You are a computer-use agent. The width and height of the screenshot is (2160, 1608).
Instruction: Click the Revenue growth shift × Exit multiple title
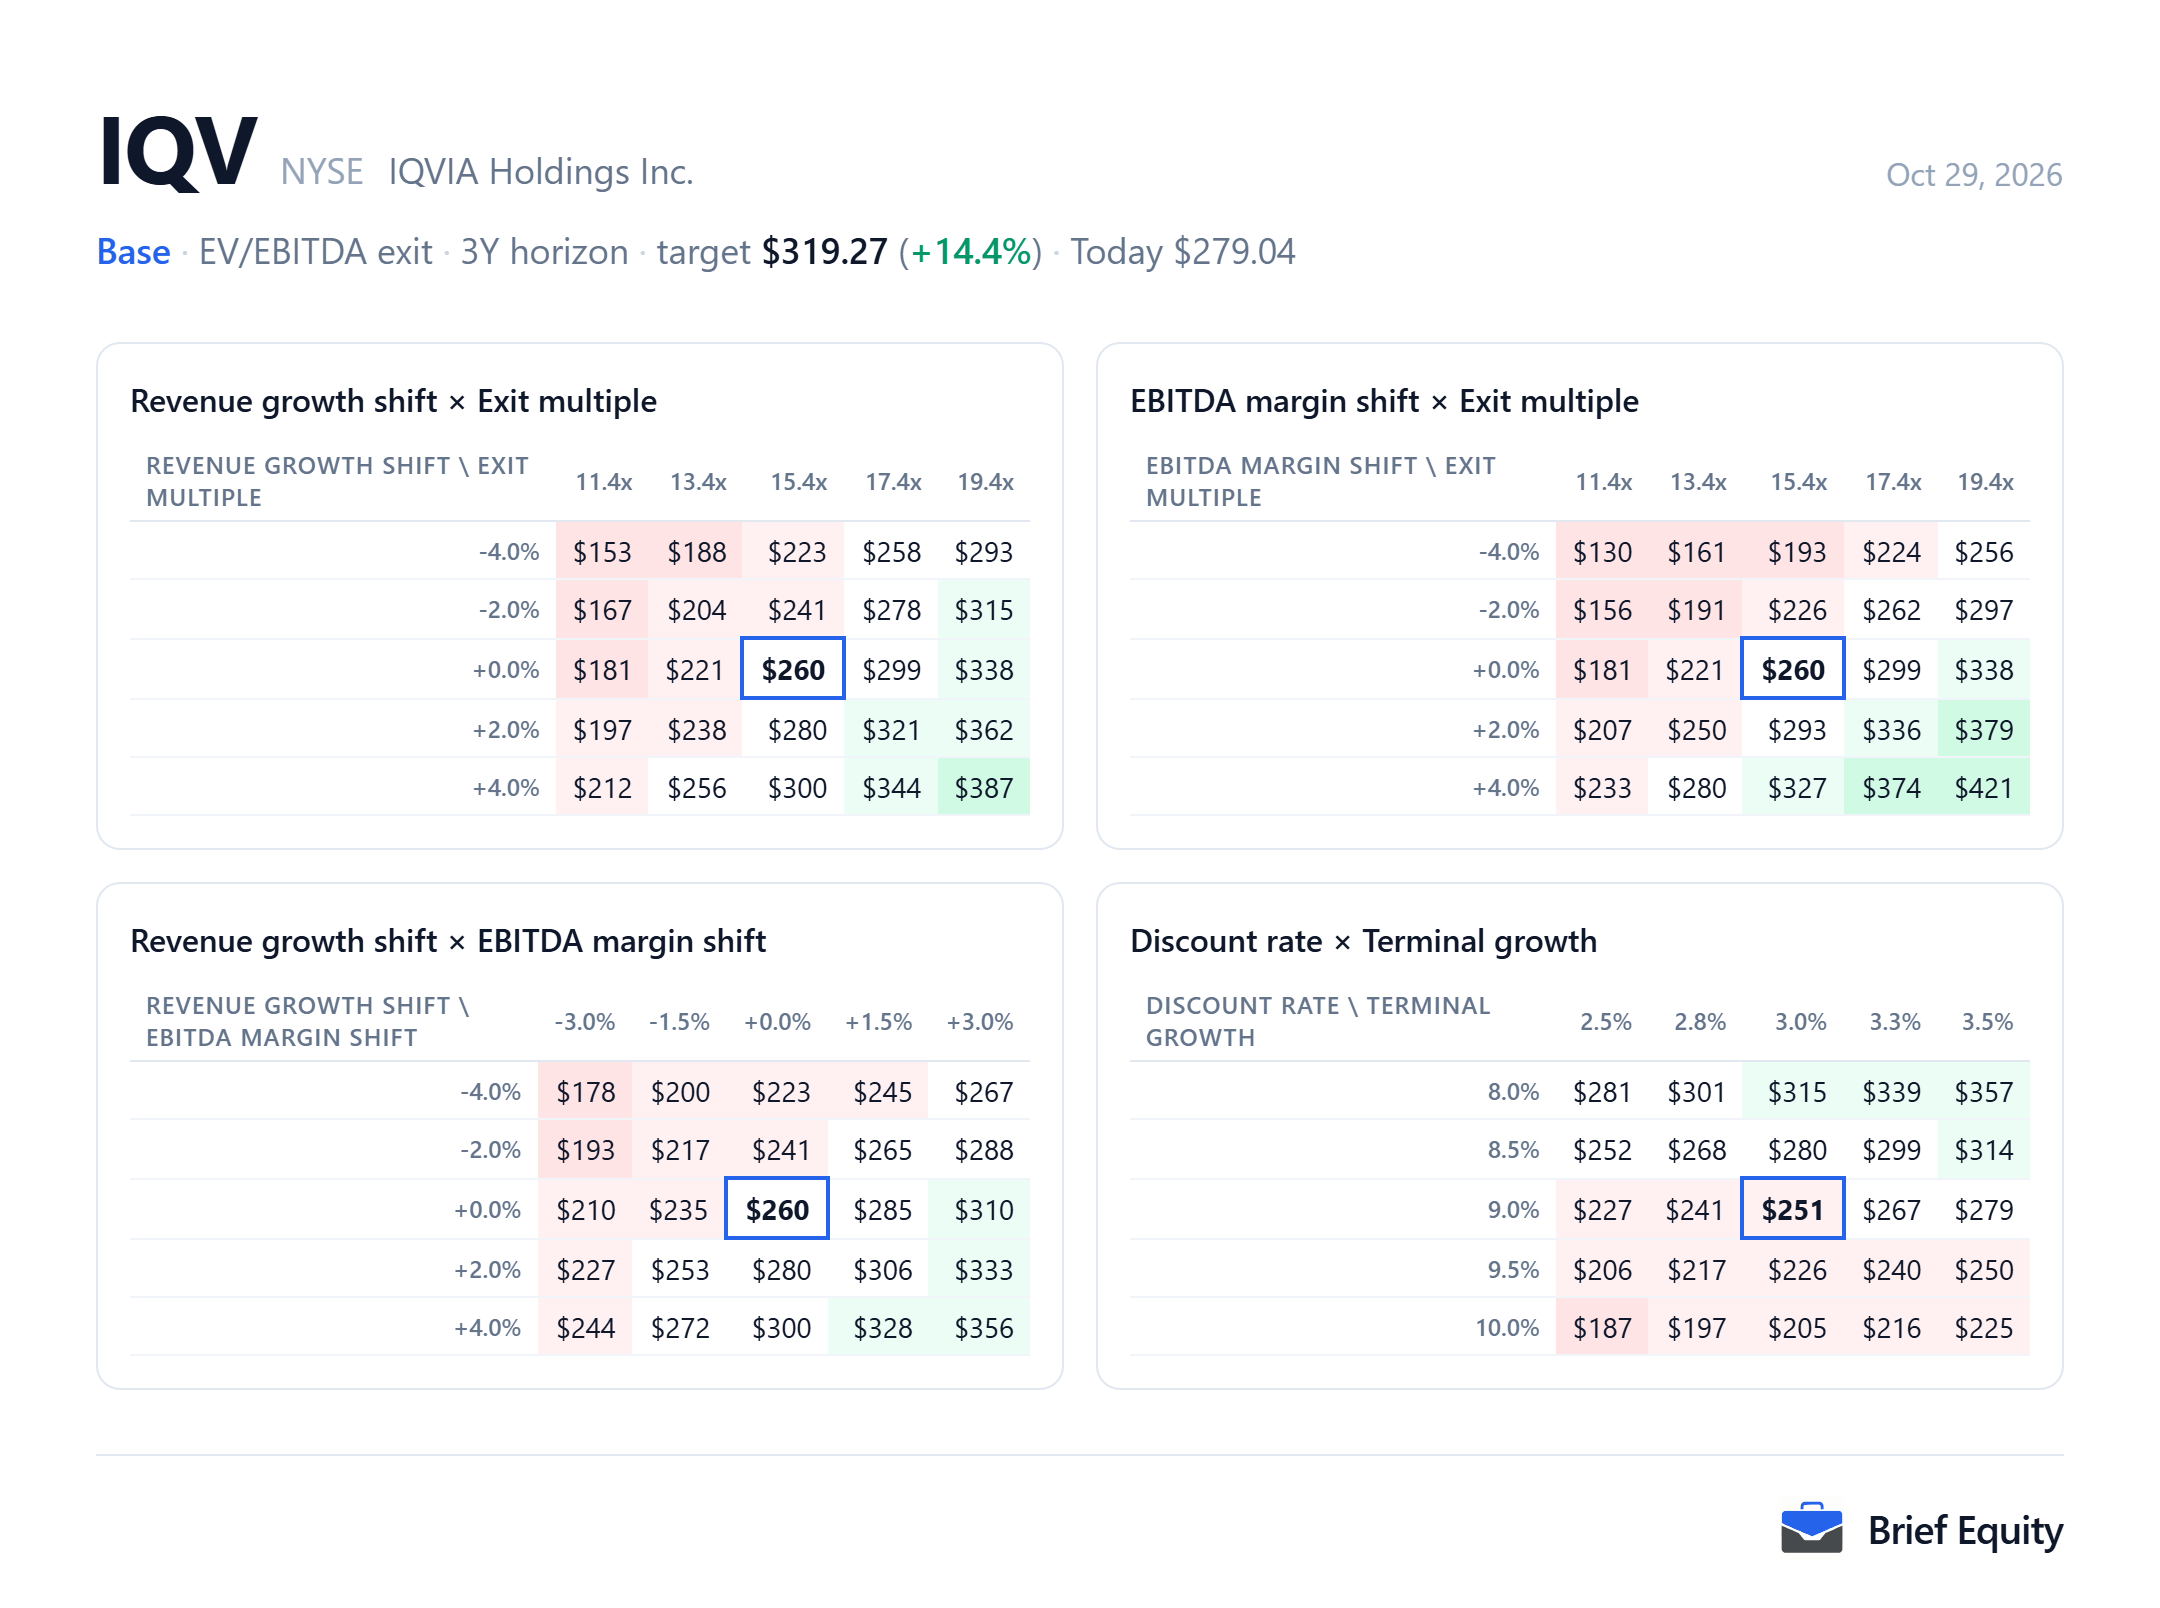[x=393, y=401]
